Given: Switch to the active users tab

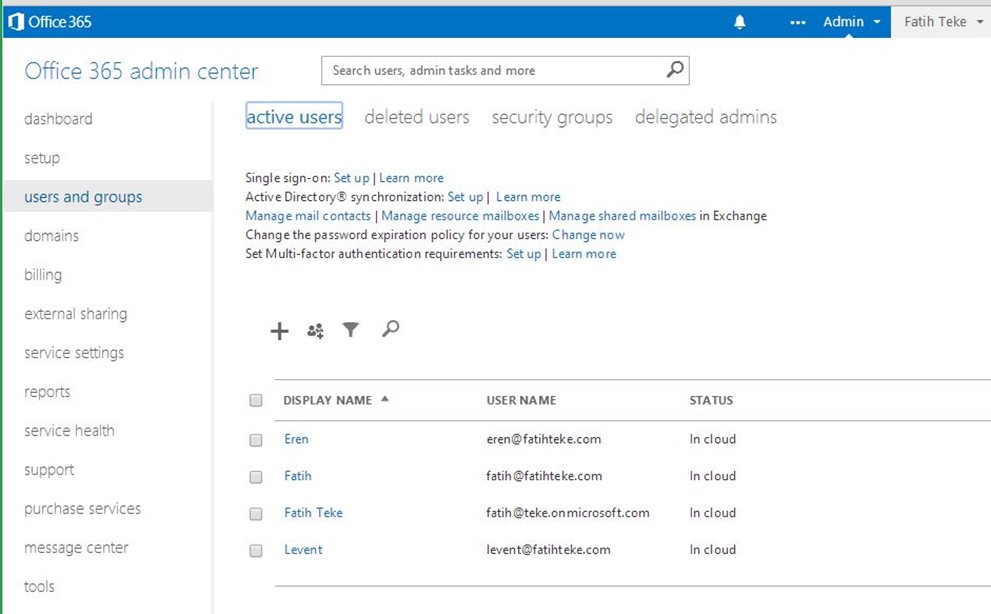Looking at the screenshot, I should [294, 116].
